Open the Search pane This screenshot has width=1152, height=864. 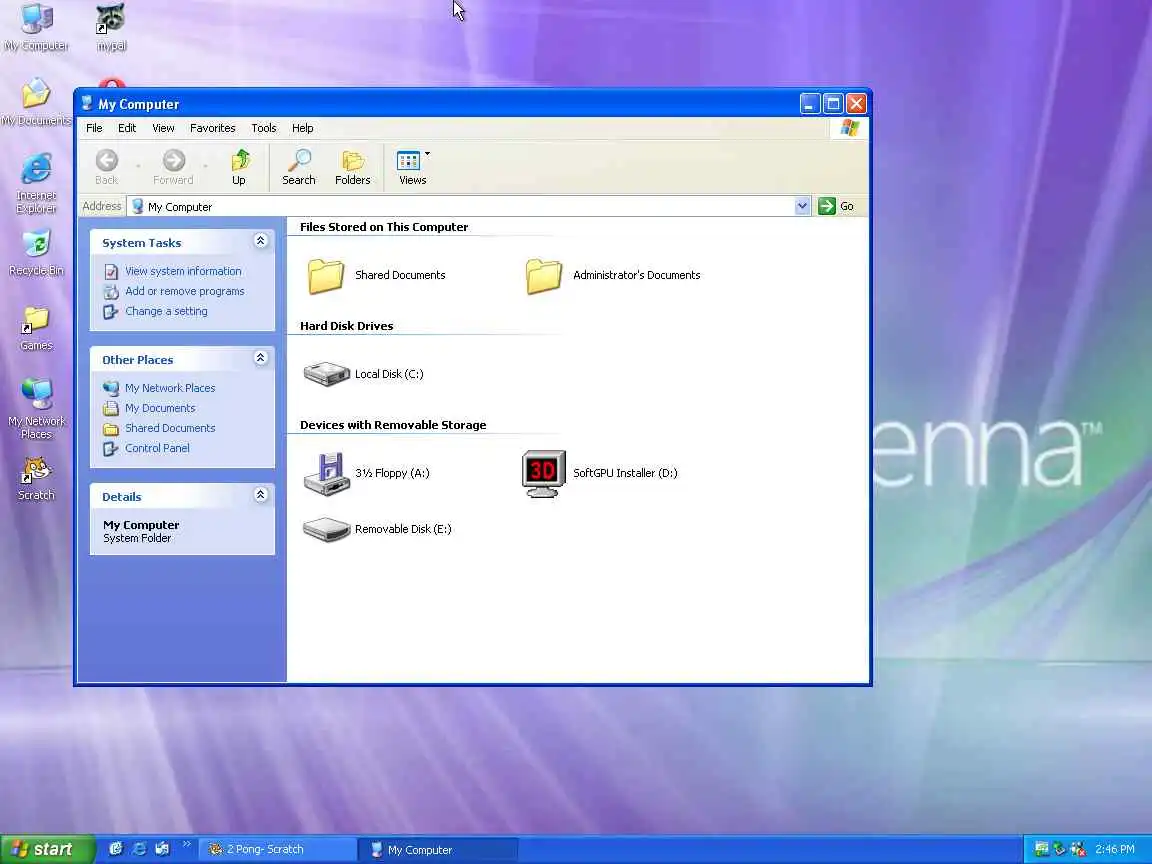[x=299, y=168]
